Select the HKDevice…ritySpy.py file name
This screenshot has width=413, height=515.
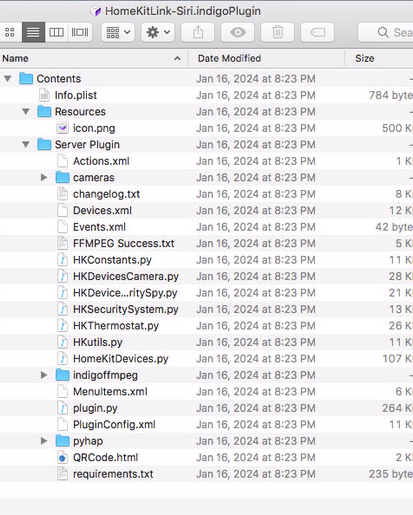125,293
